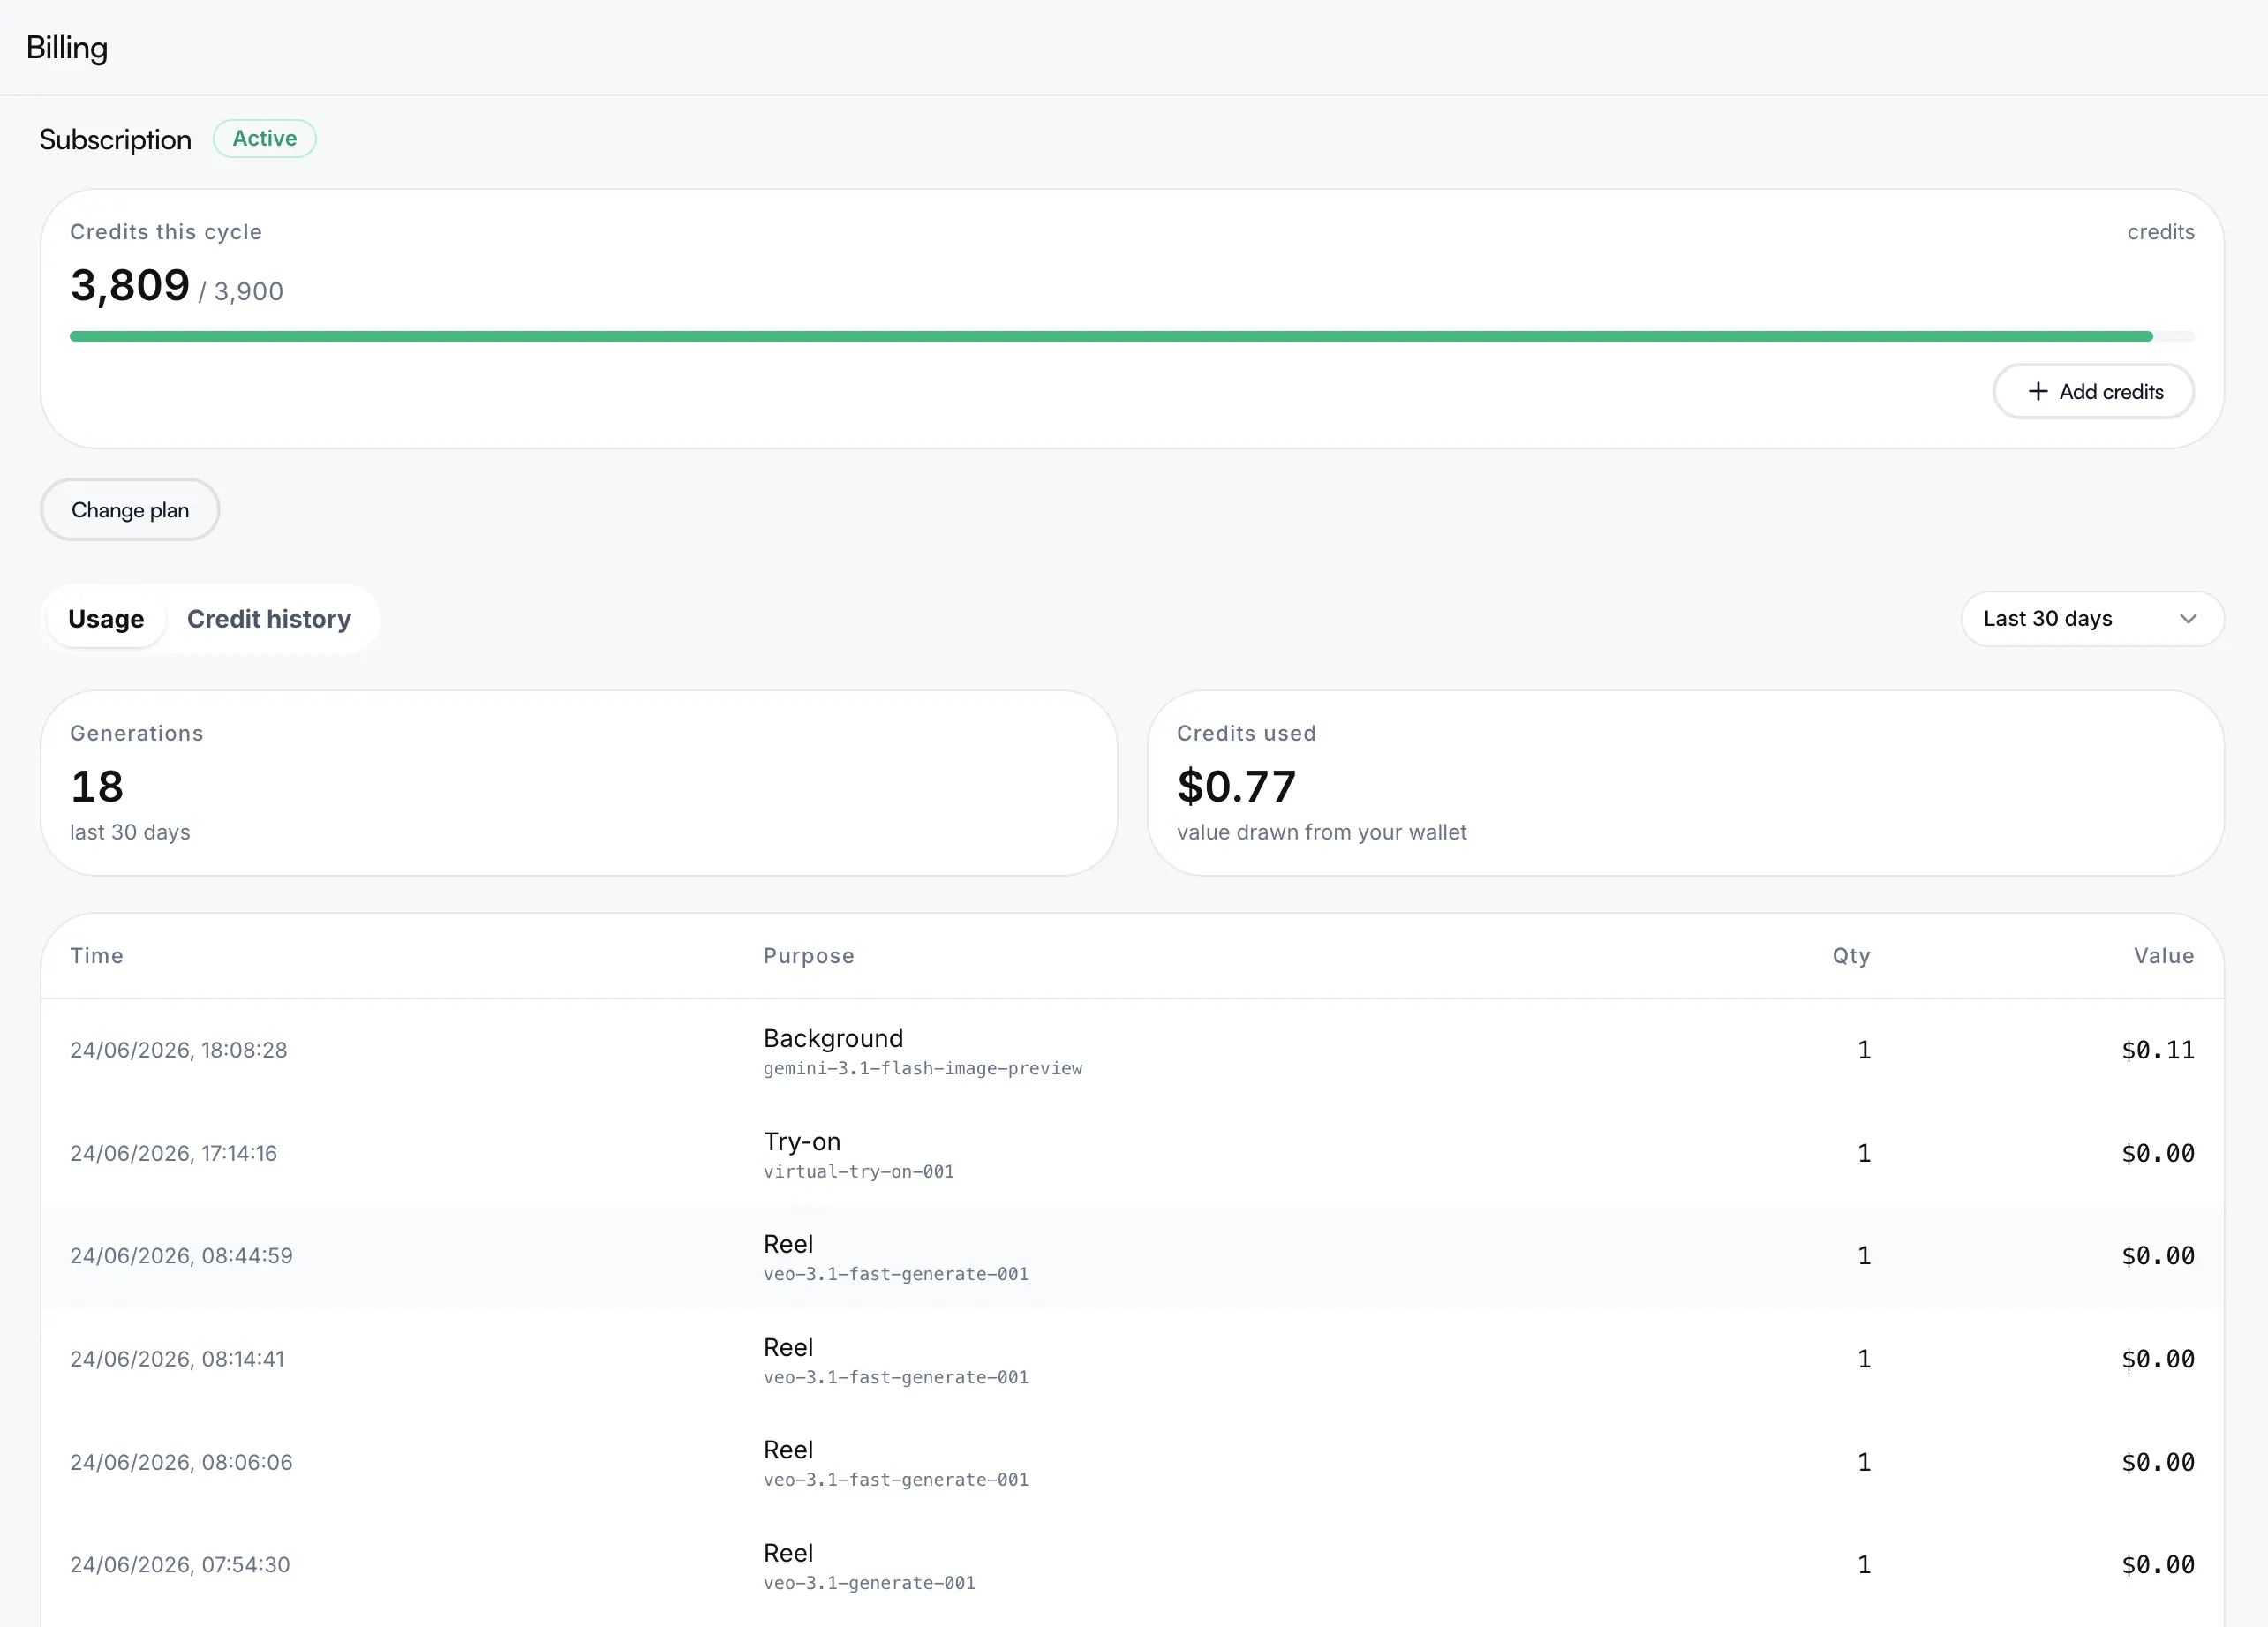The width and height of the screenshot is (2268, 1627).
Task: Click the 'last 30 days' caption under Generations
Action: [x=130, y=832]
